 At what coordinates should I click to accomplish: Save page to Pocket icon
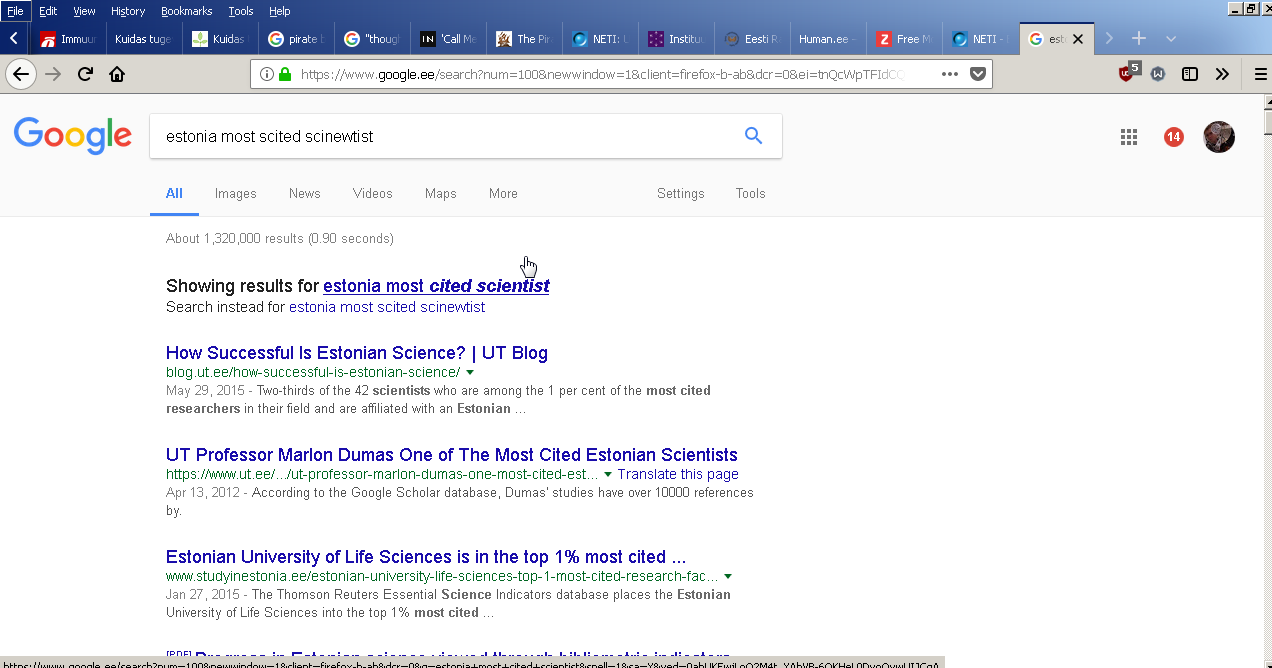click(x=979, y=74)
